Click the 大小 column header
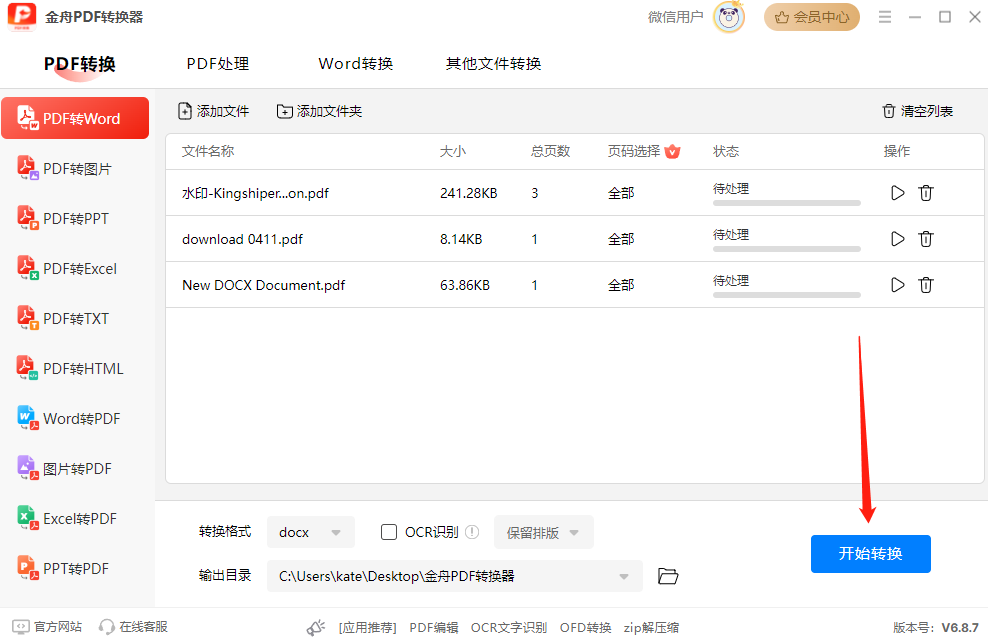The image size is (988, 644). pos(452,151)
